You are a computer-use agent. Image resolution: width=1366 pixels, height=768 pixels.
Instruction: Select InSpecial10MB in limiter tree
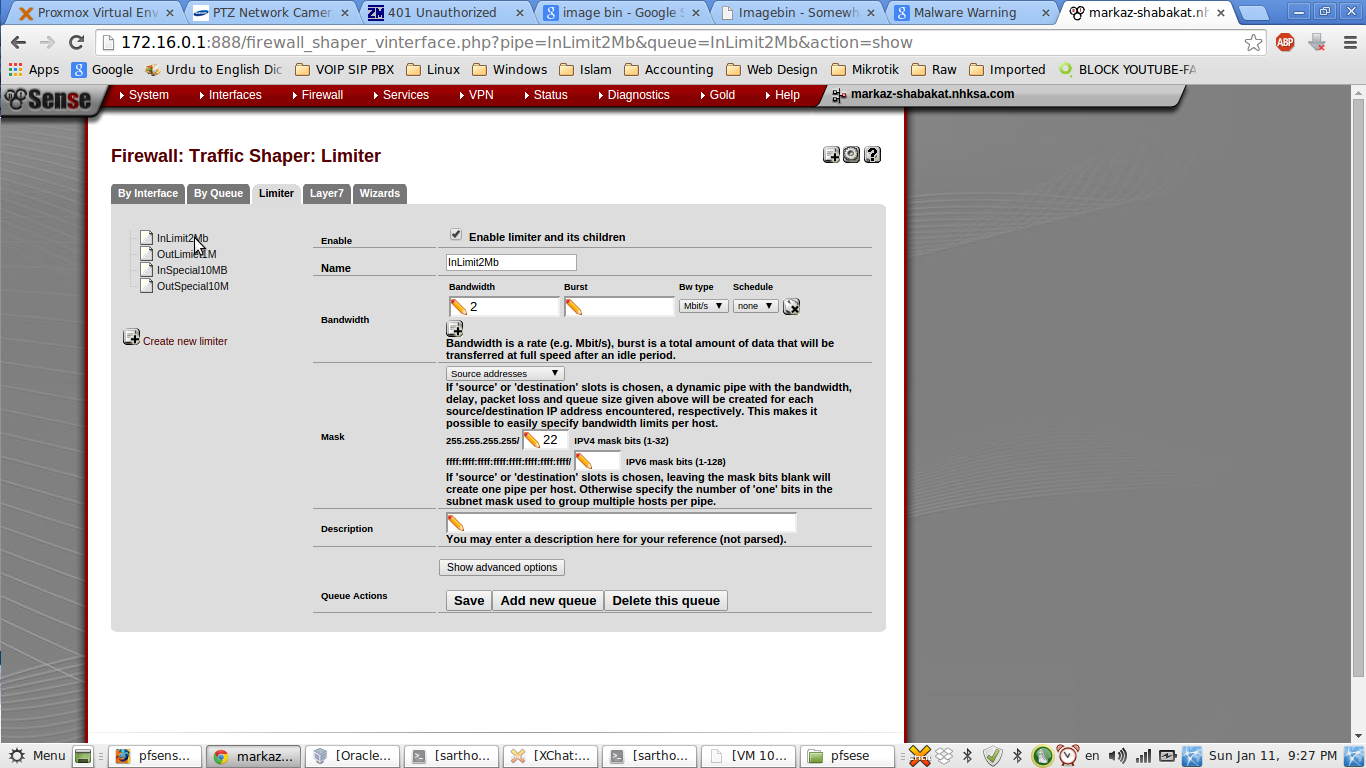pyautogui.click(x=192, y=270)
